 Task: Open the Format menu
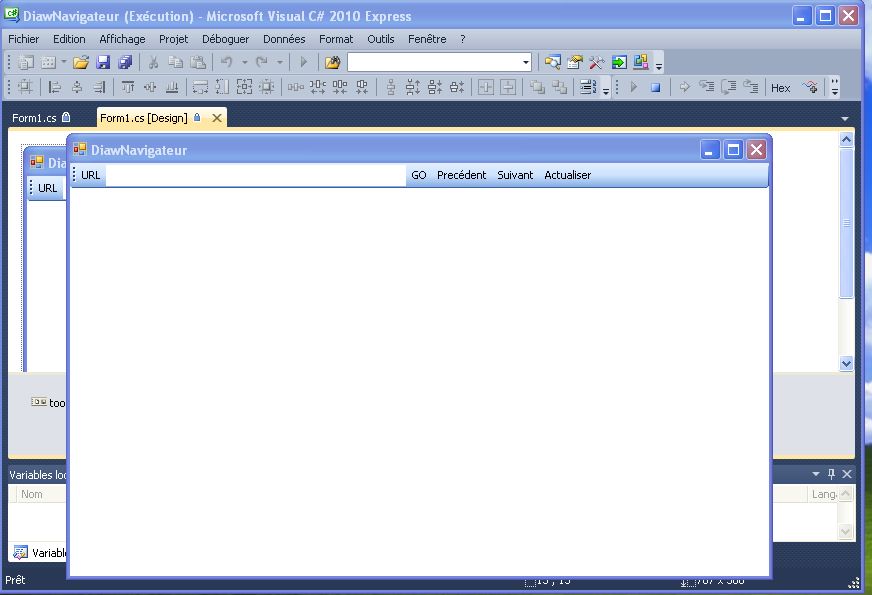click(x=336, y=39)
